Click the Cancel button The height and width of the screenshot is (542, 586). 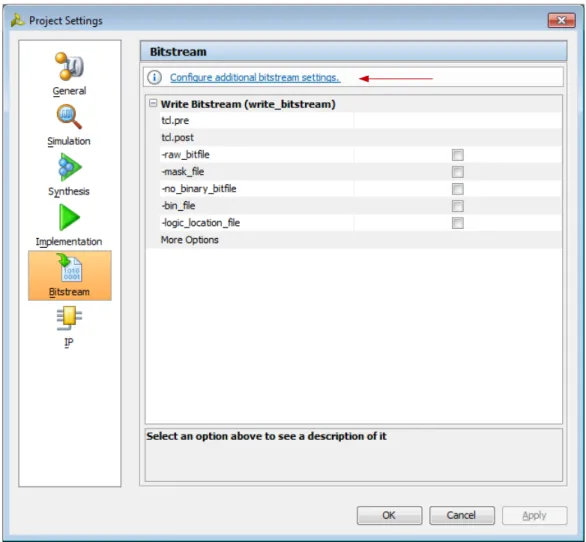(462, 515)
